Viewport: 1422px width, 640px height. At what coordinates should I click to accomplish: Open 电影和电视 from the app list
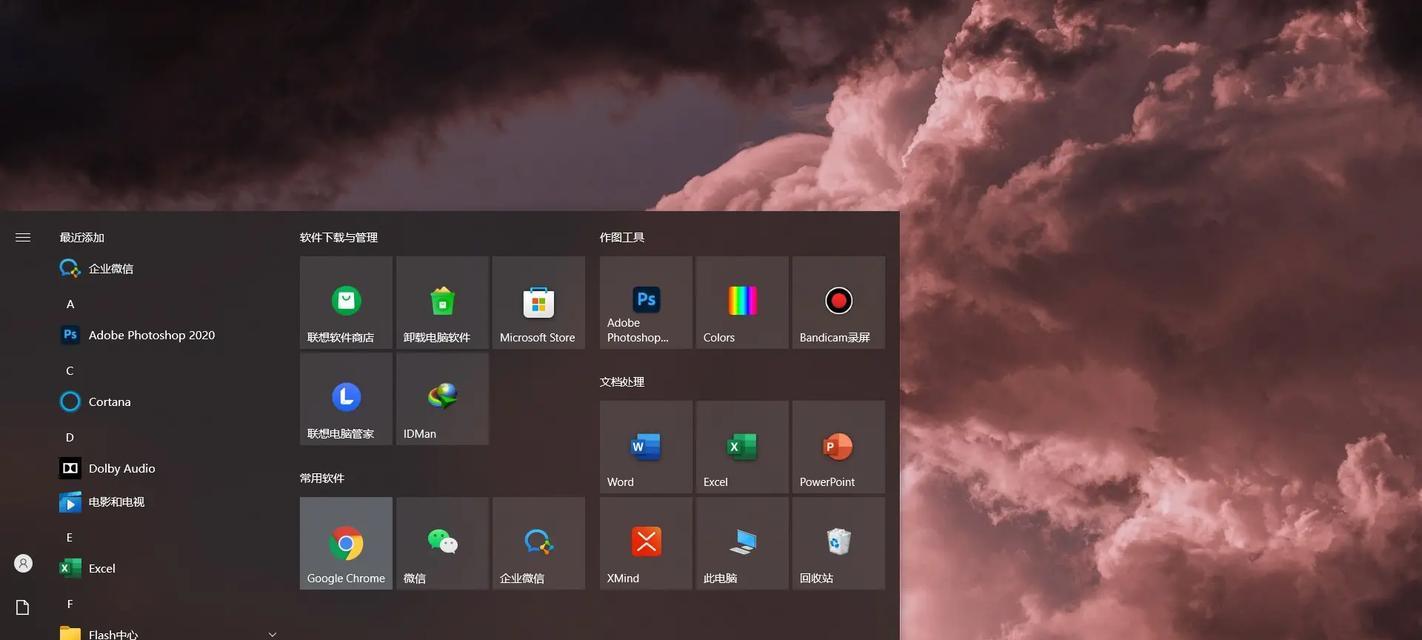point(168,502)
